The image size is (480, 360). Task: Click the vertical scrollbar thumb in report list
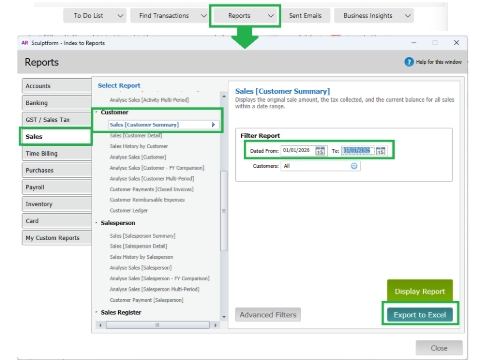coord(224,211)
